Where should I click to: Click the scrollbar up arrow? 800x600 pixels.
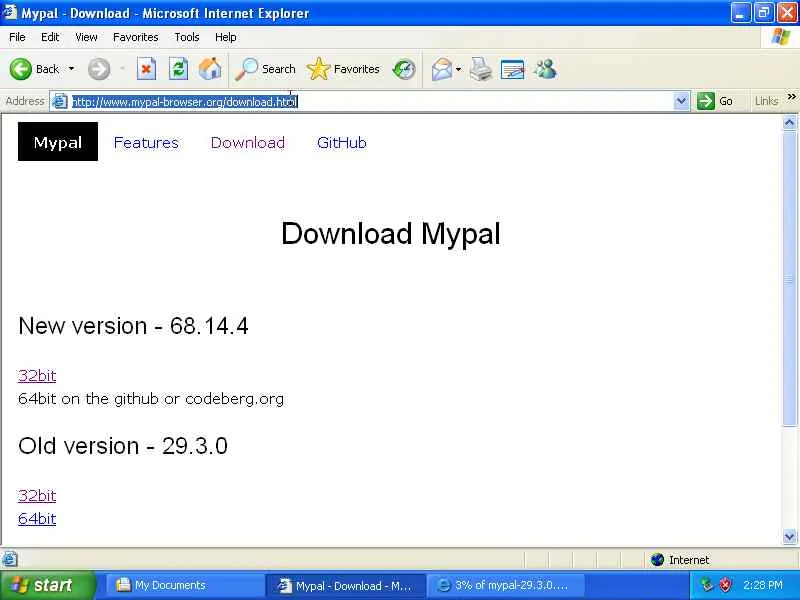[x=789, y=122]
